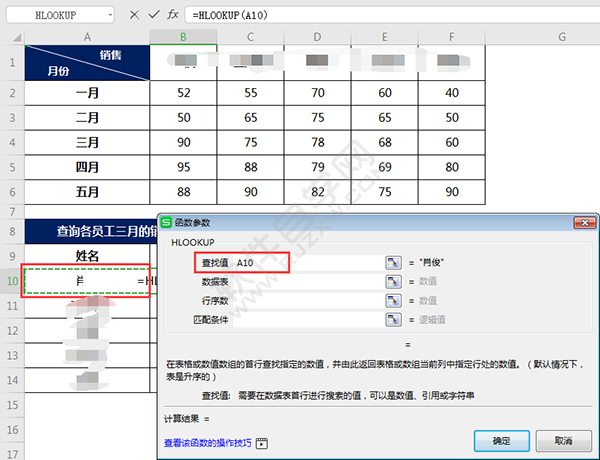Click the video tips icon beside the link
600x460 pixels.
tap(262, 443)
